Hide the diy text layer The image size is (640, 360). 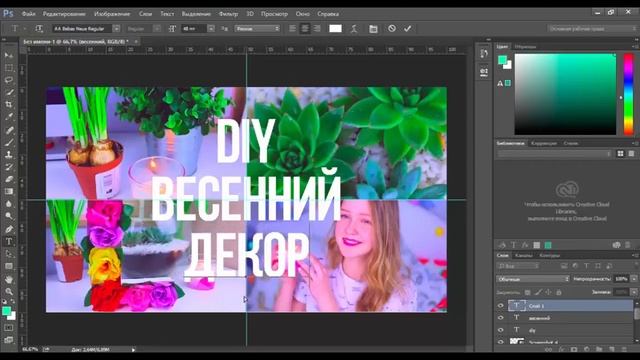[x=500, y=330]
